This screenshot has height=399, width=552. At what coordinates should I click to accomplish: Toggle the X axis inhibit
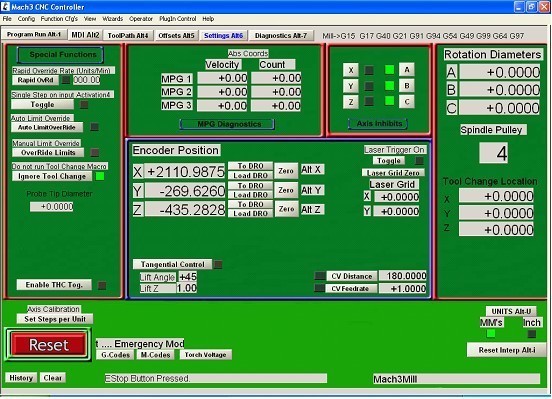tap(351, 70)
